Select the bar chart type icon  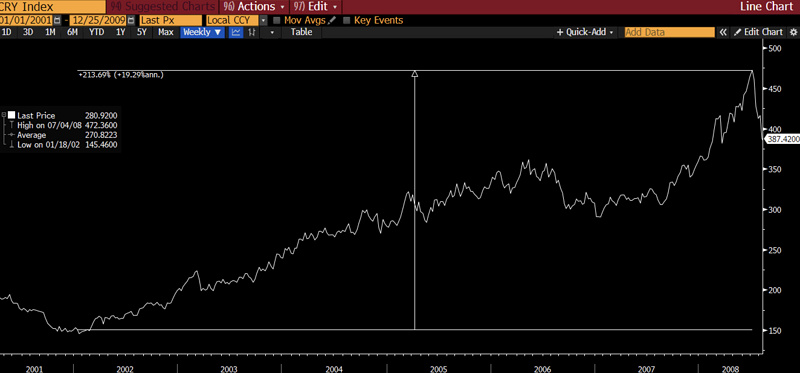click(x=251, y=32)
